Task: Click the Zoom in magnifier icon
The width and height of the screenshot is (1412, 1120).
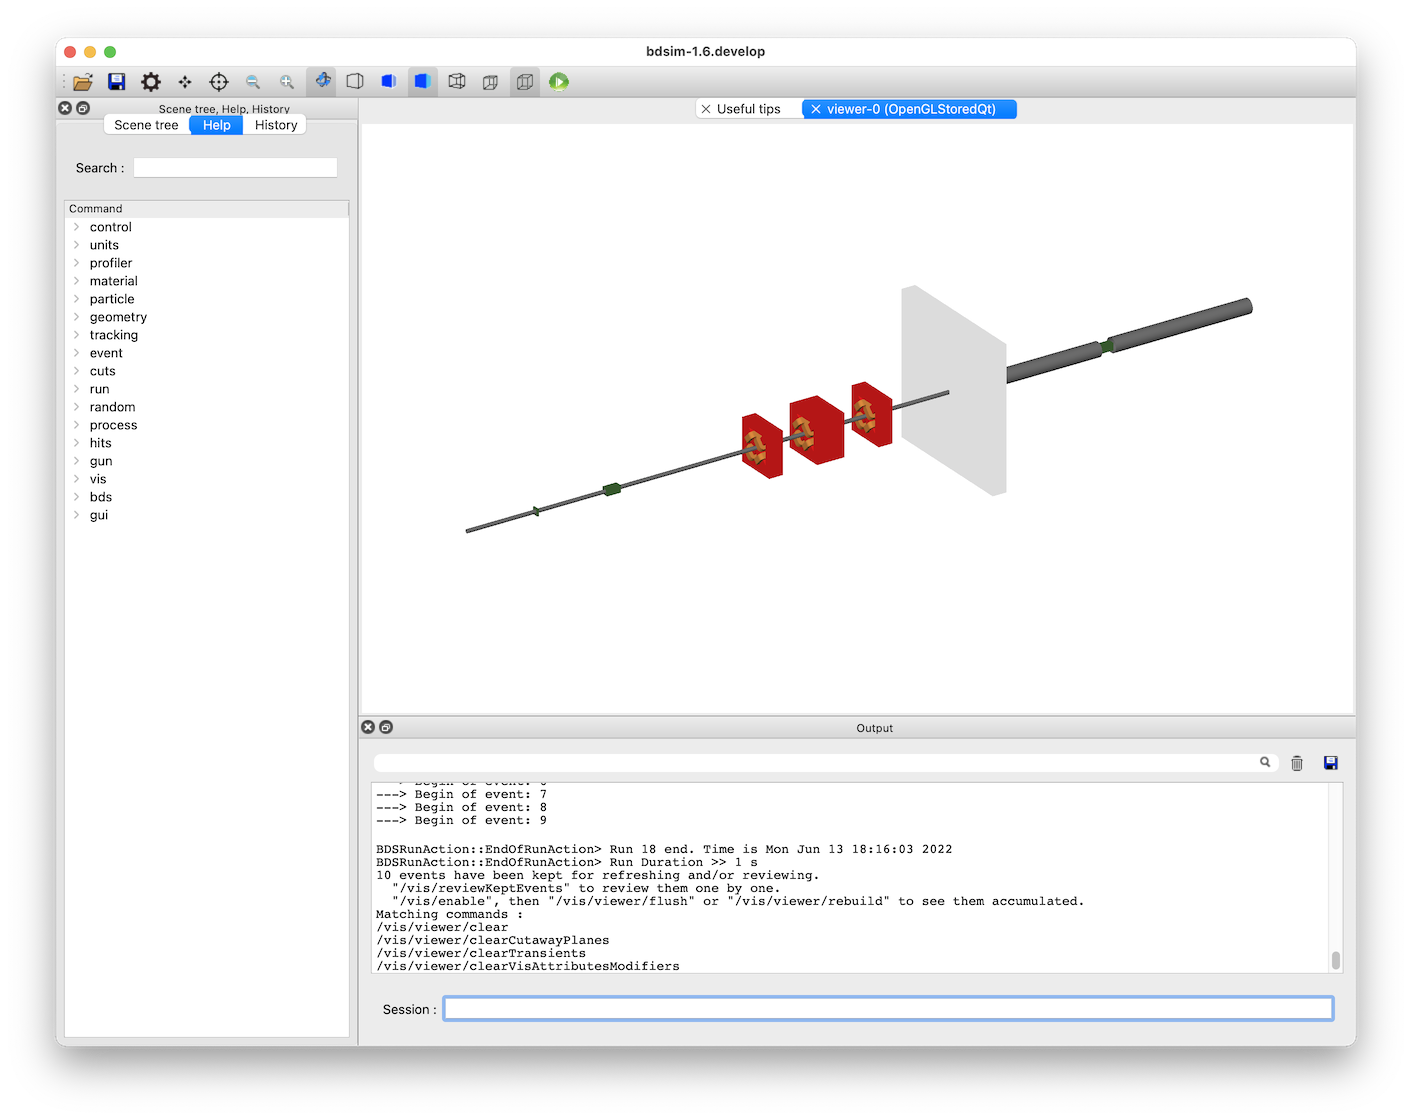Action: [287, 82]
